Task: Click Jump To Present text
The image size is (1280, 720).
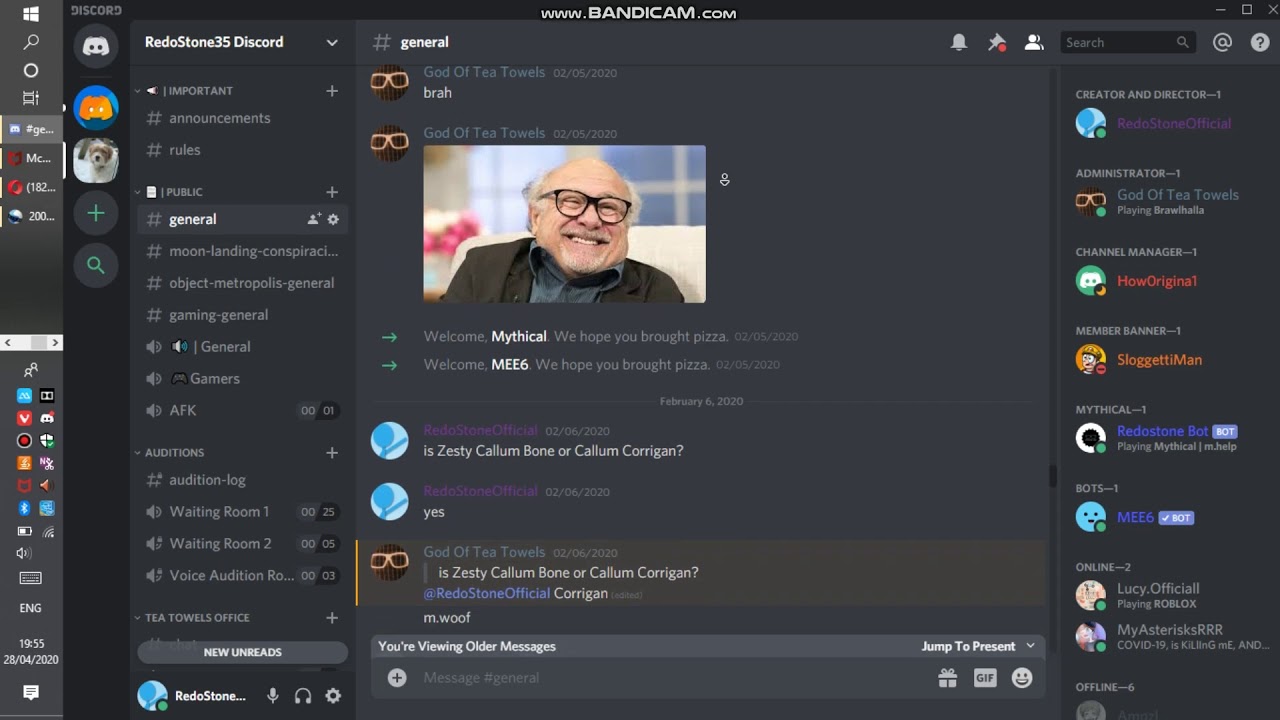Action: (x=968, y=646)
